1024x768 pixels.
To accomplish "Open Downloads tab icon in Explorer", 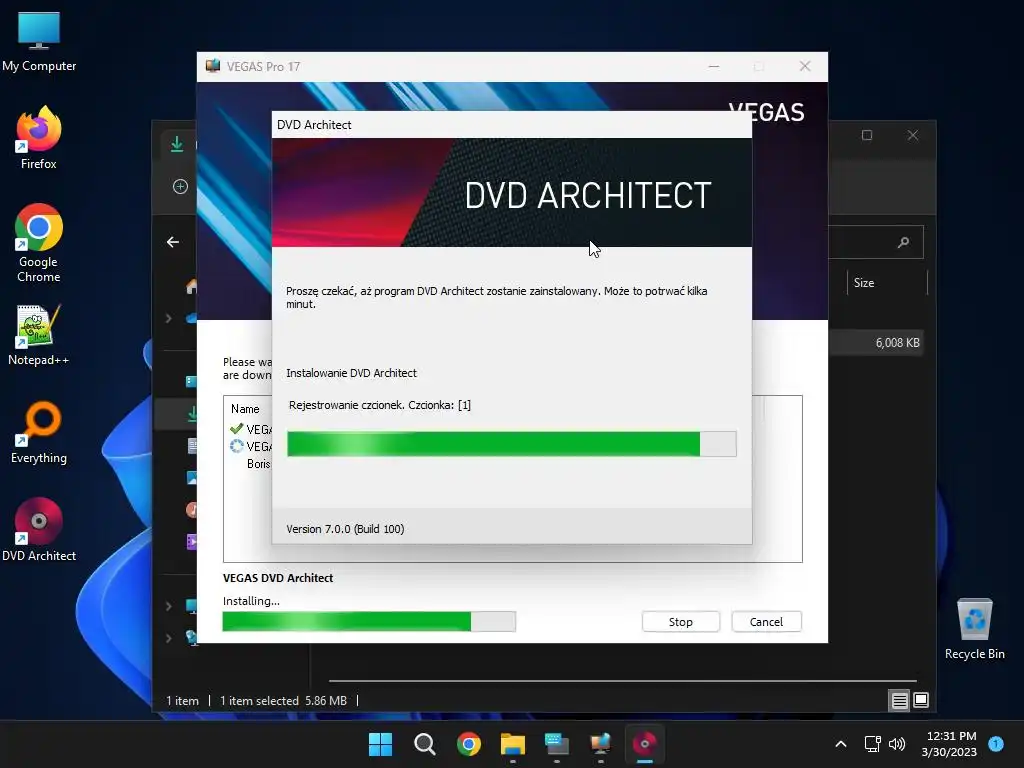I will tap(176, 144).
